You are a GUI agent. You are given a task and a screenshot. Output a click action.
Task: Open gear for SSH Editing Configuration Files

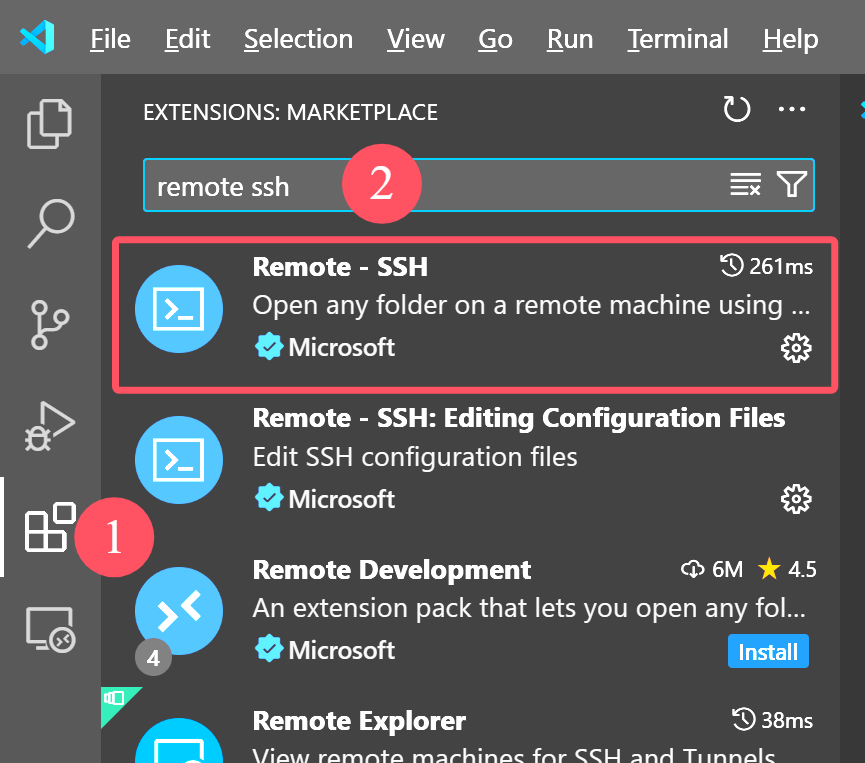click(796, 498)
